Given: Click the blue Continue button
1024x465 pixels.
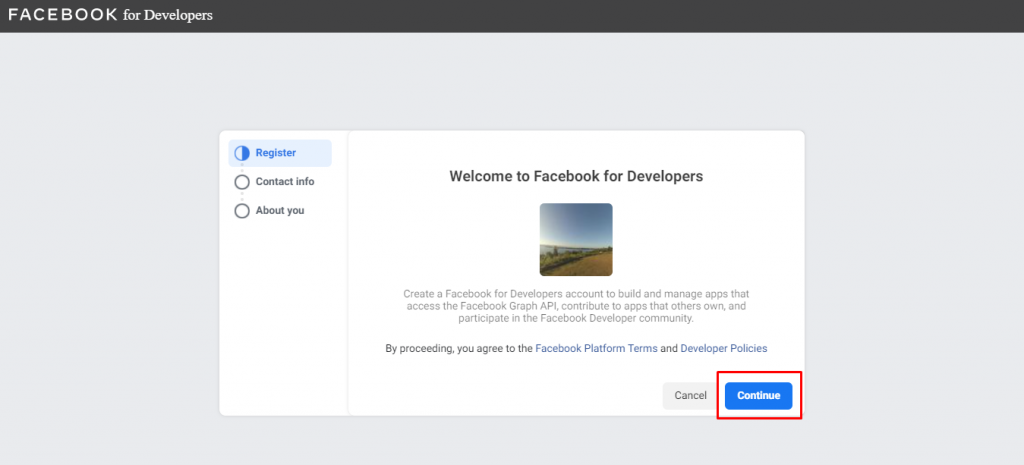Looking at the screenshot, I should 758,396.
